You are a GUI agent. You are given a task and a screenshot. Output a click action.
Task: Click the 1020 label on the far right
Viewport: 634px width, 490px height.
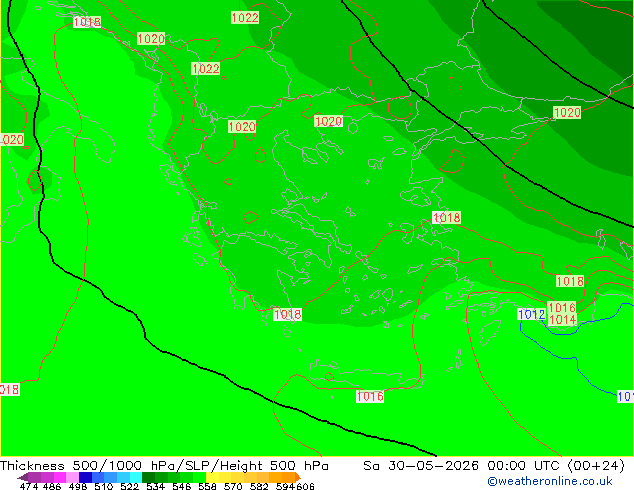(567, 112)
